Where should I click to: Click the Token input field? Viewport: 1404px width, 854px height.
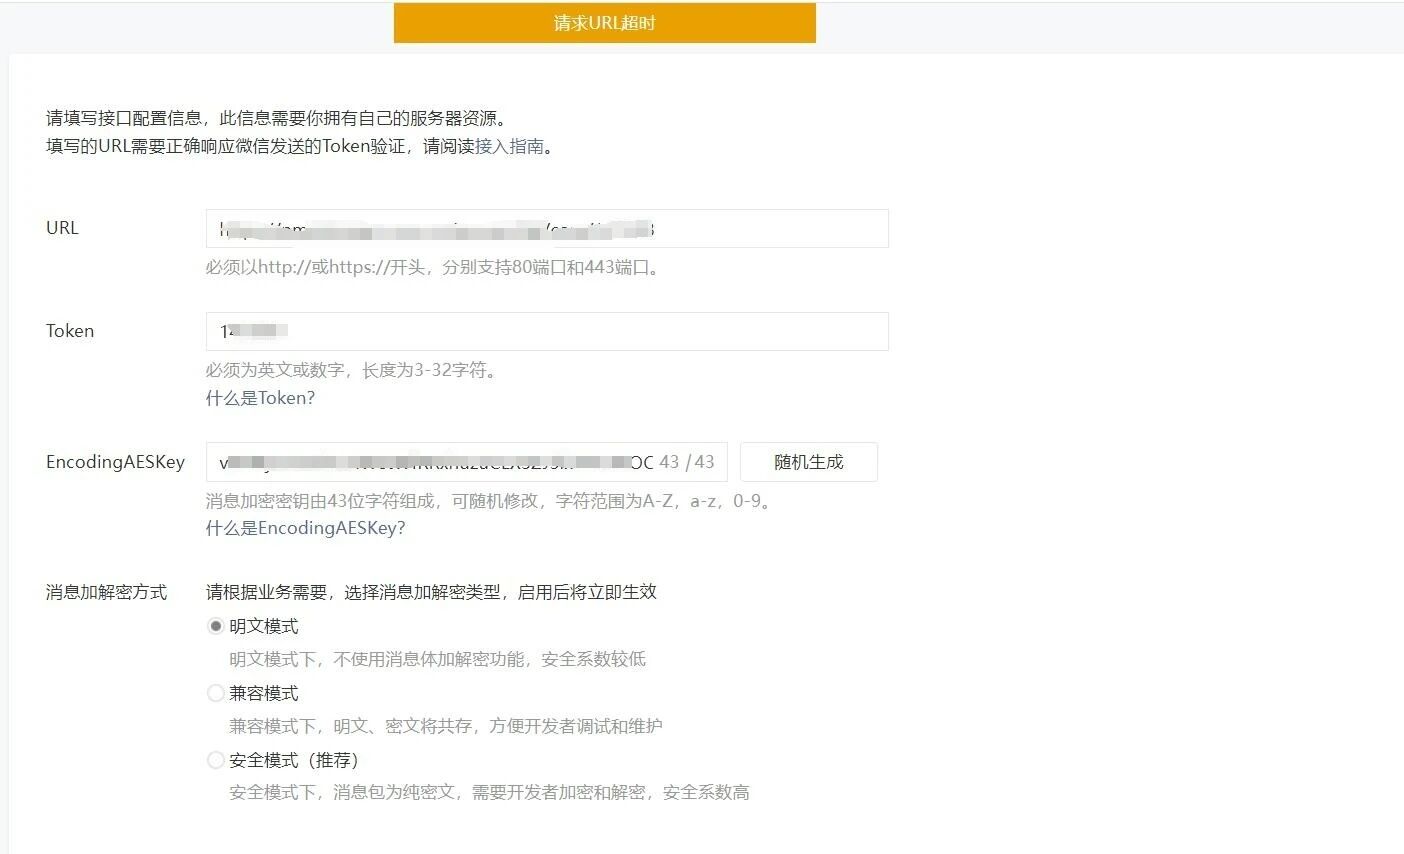547,332
